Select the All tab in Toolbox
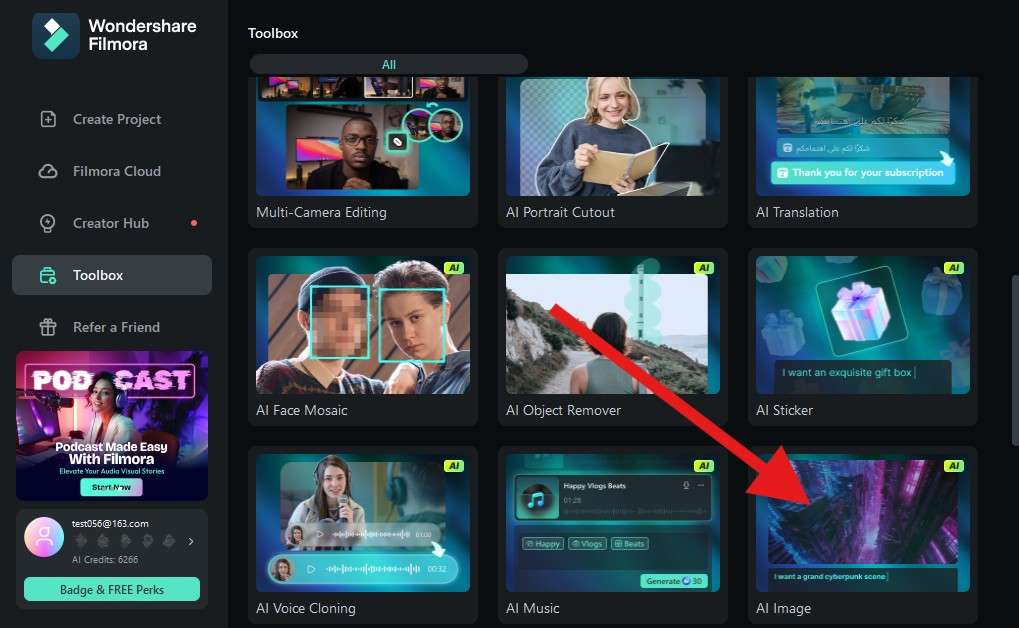Image resolution: width=1019 pixels, height=628 pixels. tap(389, 64)
